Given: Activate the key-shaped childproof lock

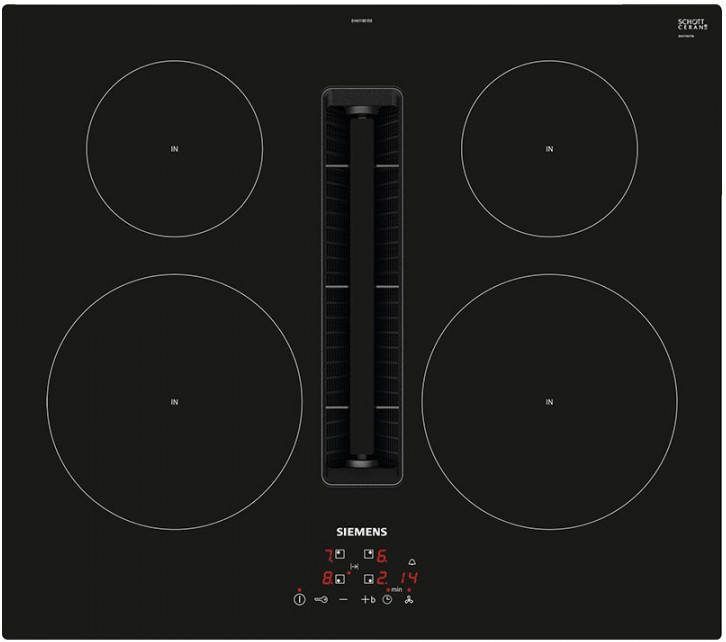Looking at the screenshot, I should click(x=321, y=599).
